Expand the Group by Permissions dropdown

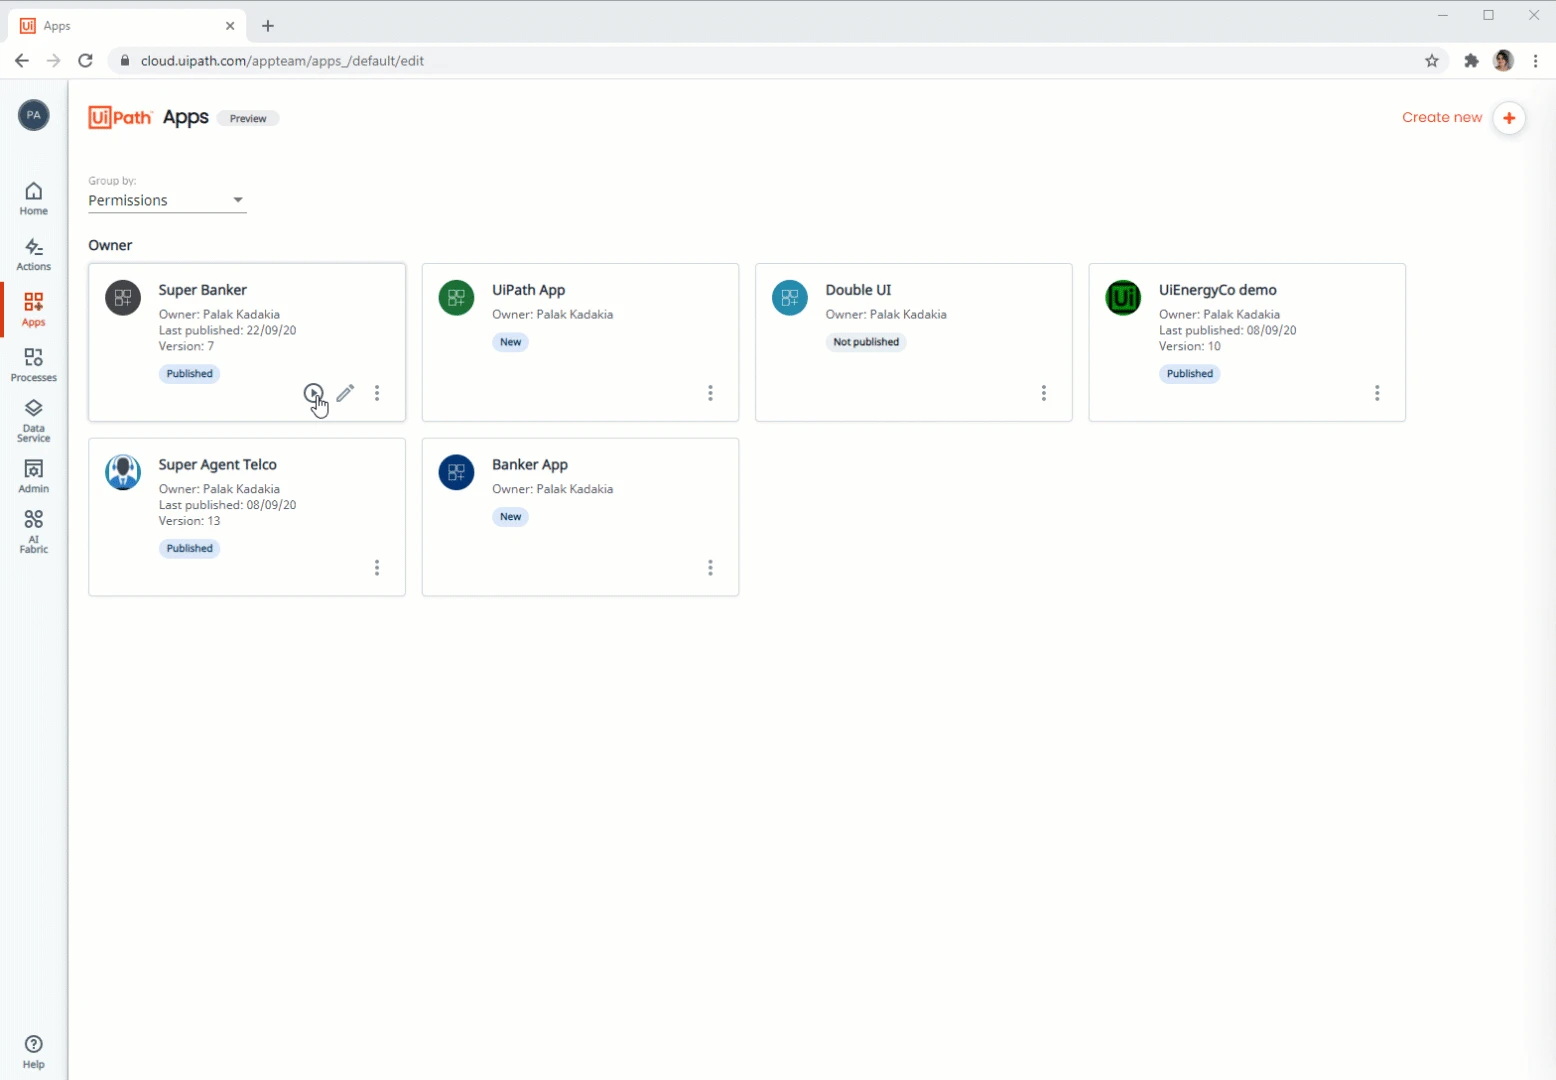(x=167, y=200)
